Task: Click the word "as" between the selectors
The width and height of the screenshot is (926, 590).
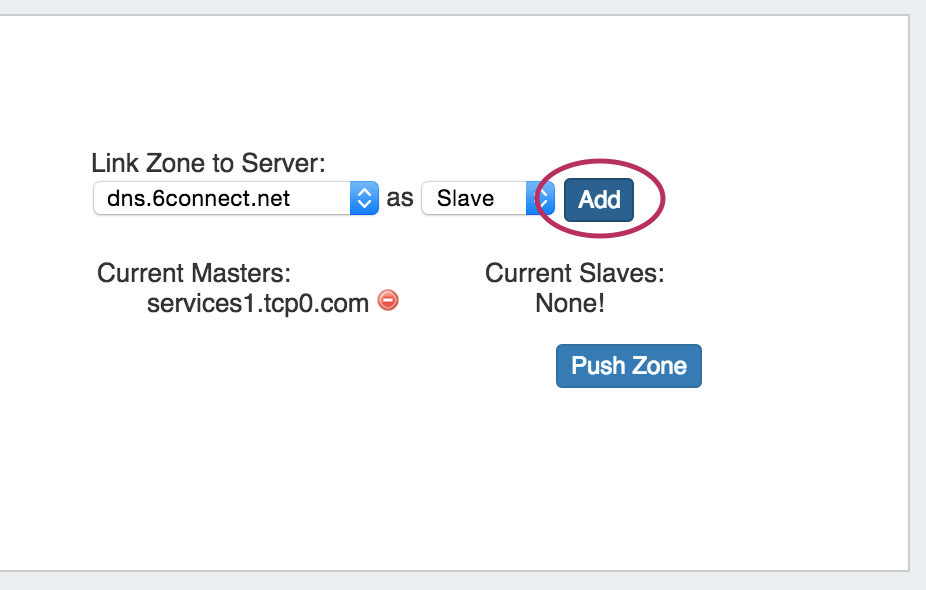Action: click(400, 198)
